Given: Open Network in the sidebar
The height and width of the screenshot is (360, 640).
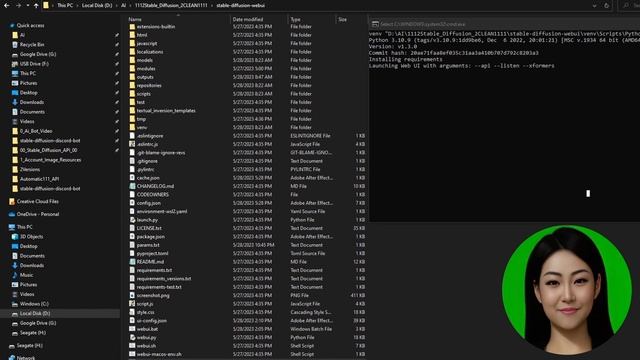Looking at the screenshot, I should click(26, 358).
